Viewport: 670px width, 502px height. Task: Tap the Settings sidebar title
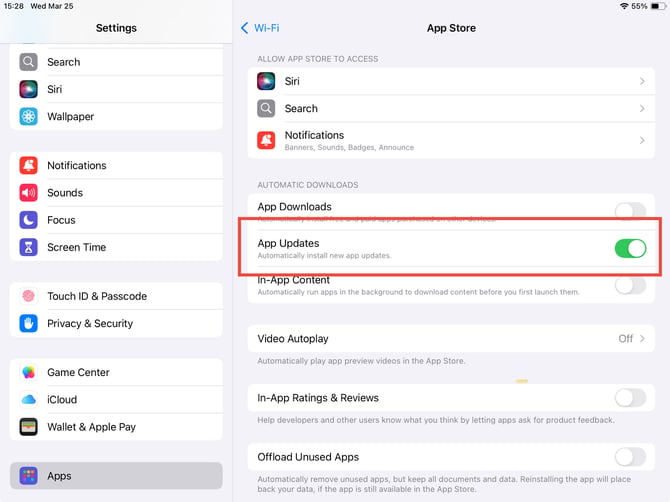click(116, 28)
